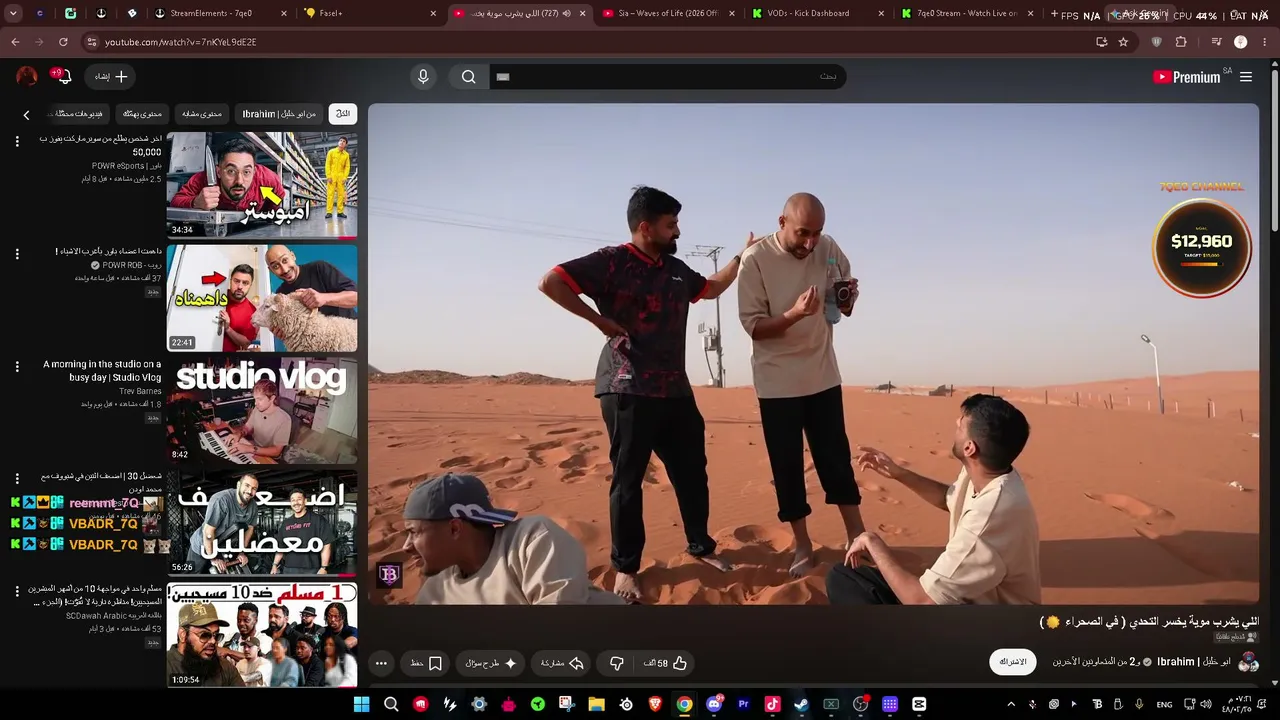This screenshot has width=1280, height=720.
Task: Switch to the 7qe0 Stream Kick tab
Action: pyautogui.click(x=968, y=13)
